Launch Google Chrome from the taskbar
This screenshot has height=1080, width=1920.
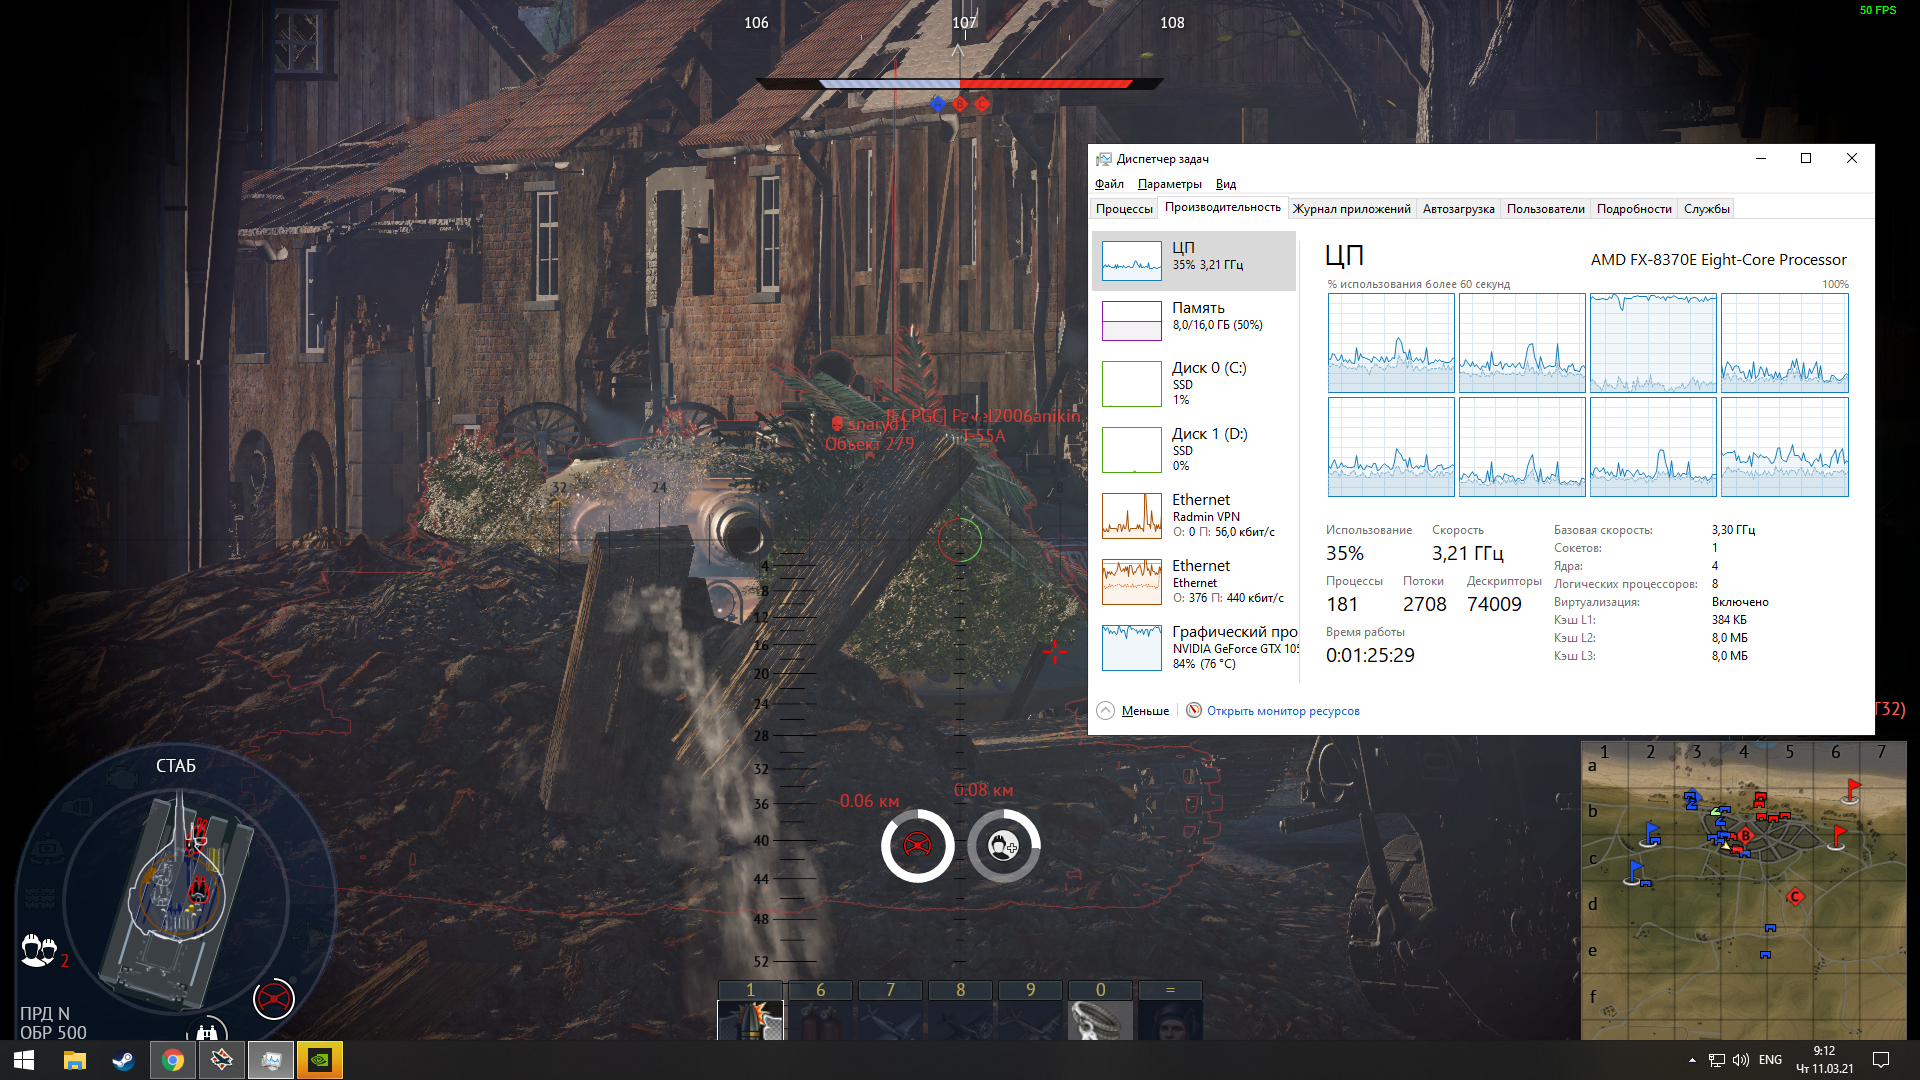coord(173,1060)
